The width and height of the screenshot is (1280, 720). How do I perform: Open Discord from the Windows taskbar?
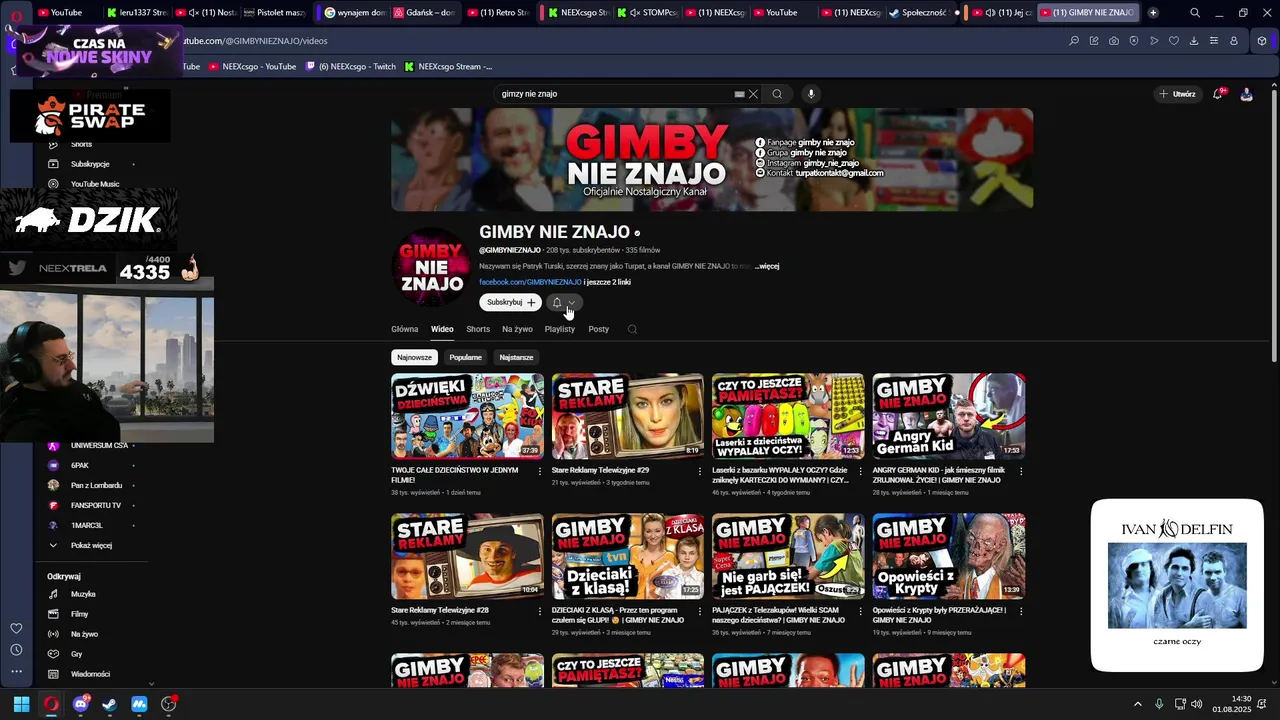pyautogui.click(x=80, y=704)
